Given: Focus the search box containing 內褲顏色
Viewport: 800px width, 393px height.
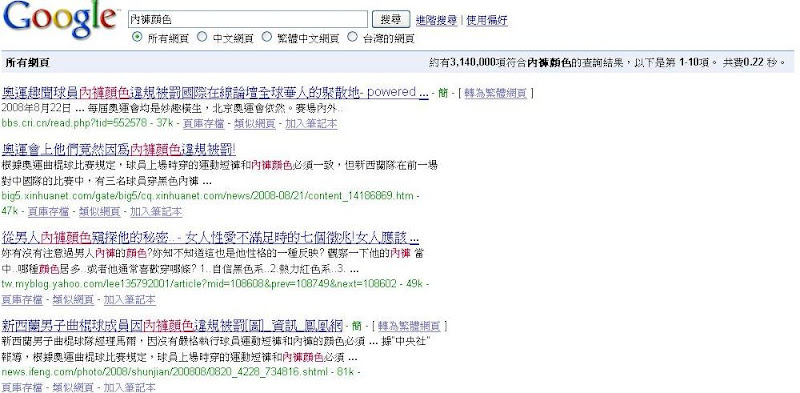Looking at the screenshot, I should pos(247,19).
